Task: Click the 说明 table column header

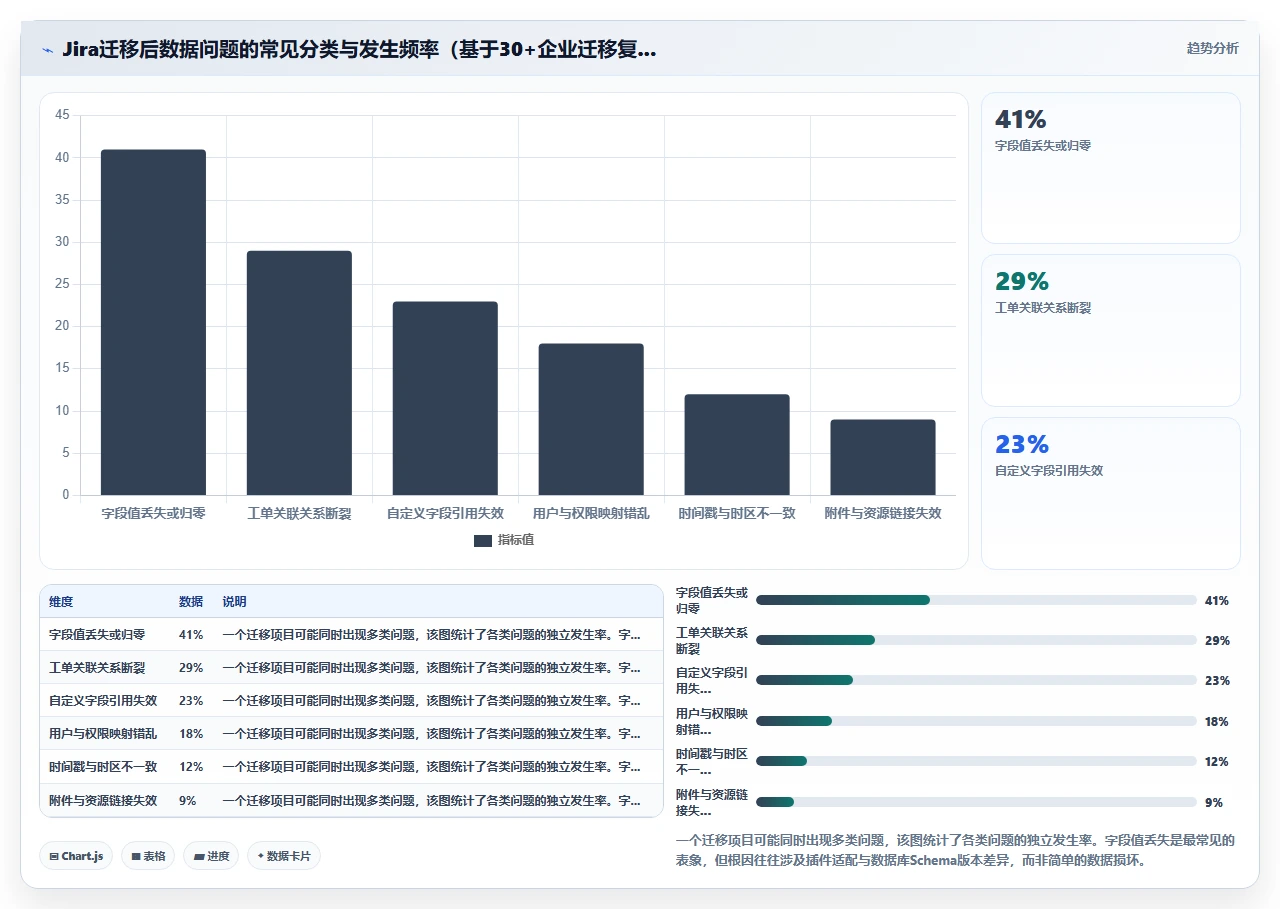Action: point(234,601)
